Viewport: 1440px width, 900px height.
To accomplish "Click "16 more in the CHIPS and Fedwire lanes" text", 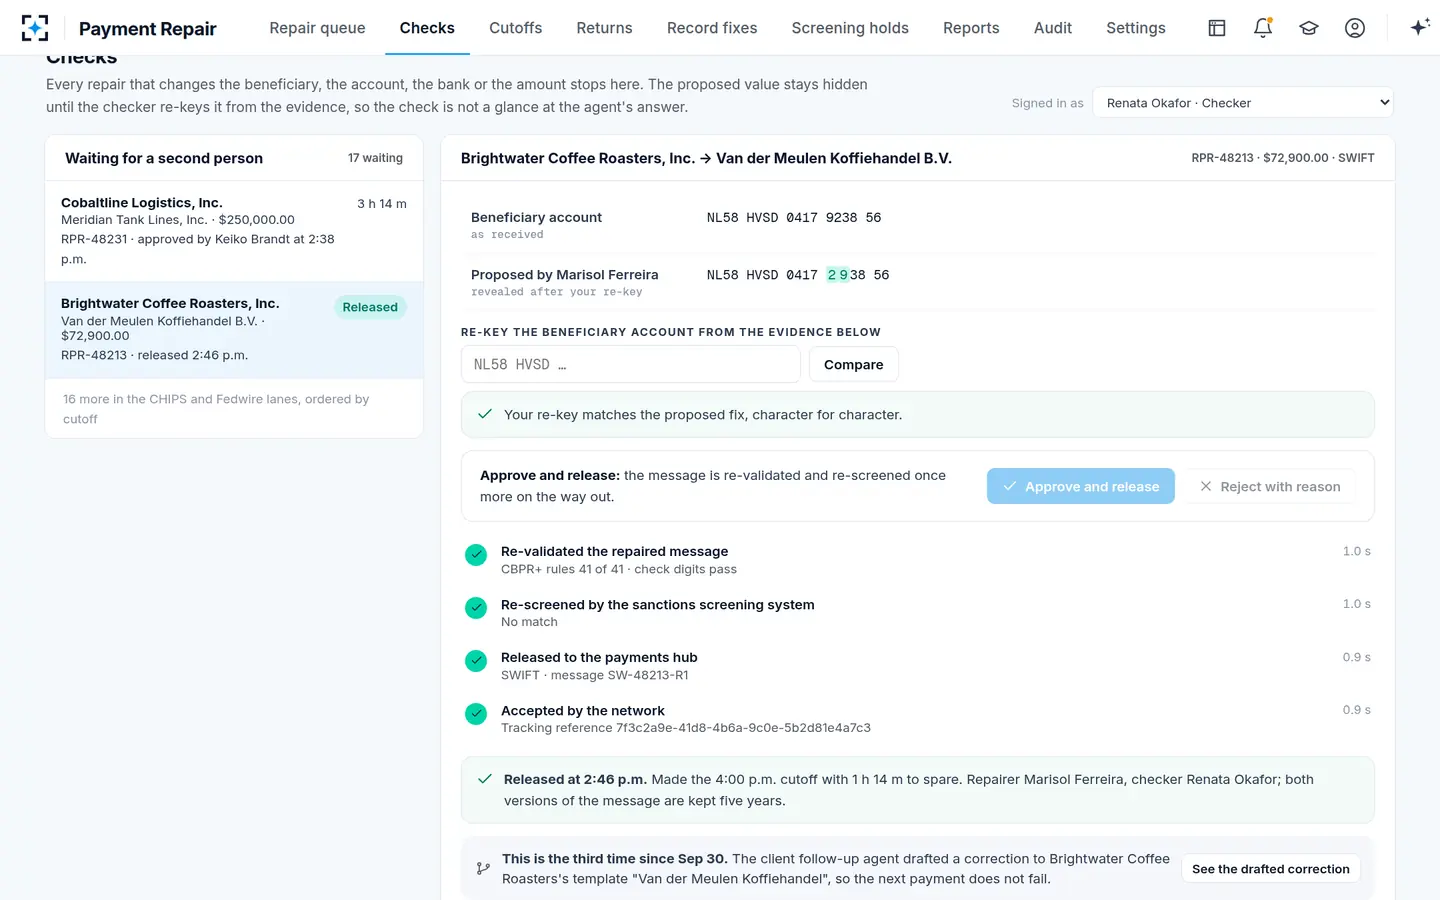I will [216, 409].
